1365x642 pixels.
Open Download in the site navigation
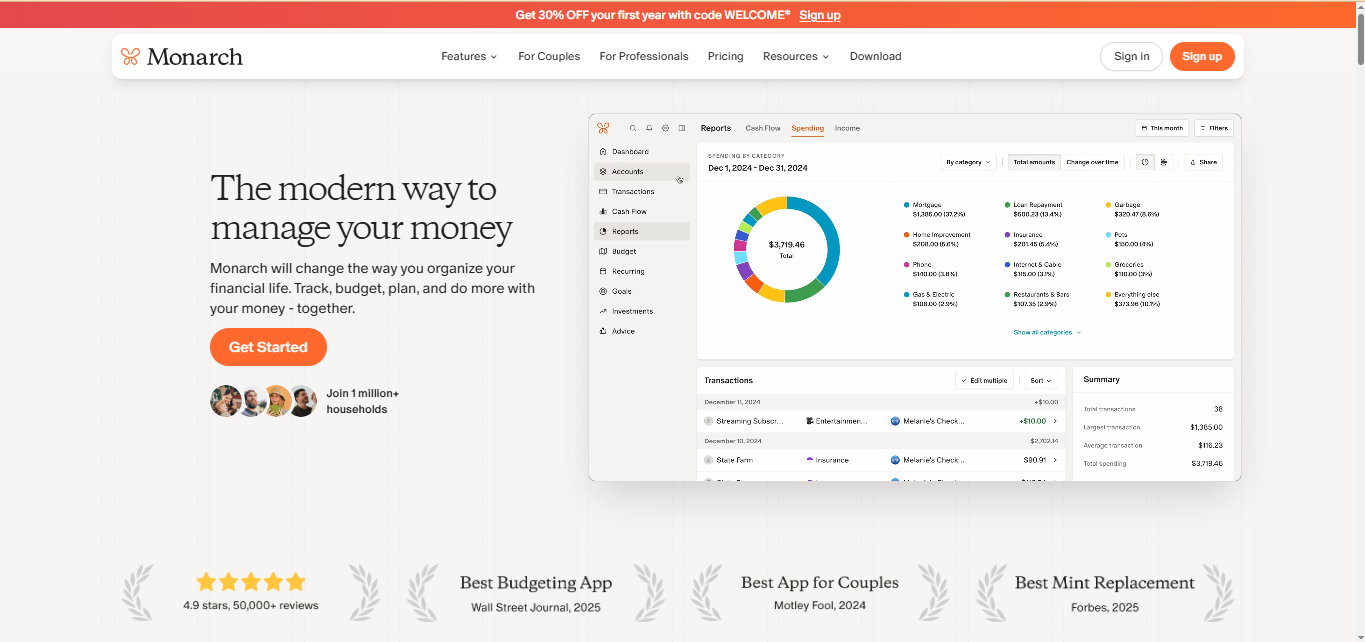[876, 57]
